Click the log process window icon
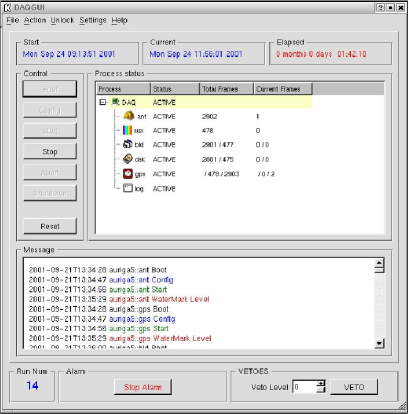This screenshot has height=414, width=409. point(128,188)
